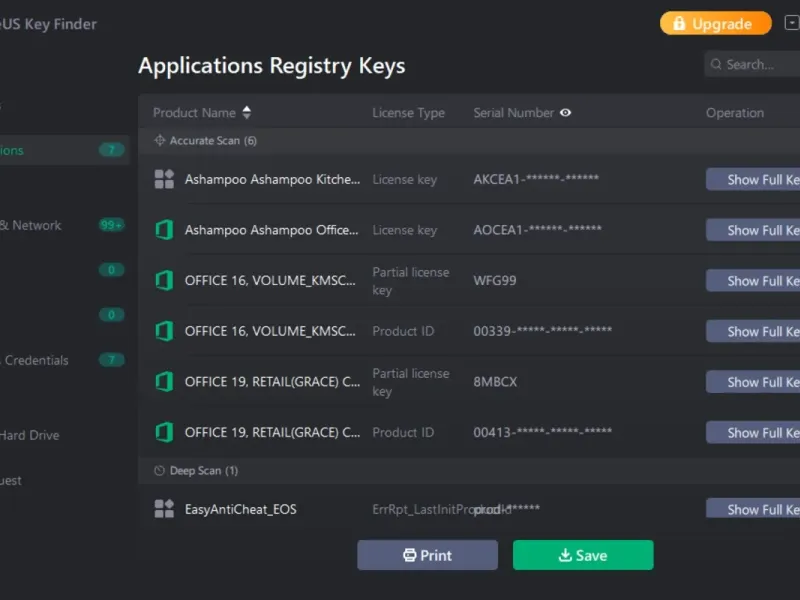Click the icon for OFFICE 16 Product ID row

tap(164, 331)
